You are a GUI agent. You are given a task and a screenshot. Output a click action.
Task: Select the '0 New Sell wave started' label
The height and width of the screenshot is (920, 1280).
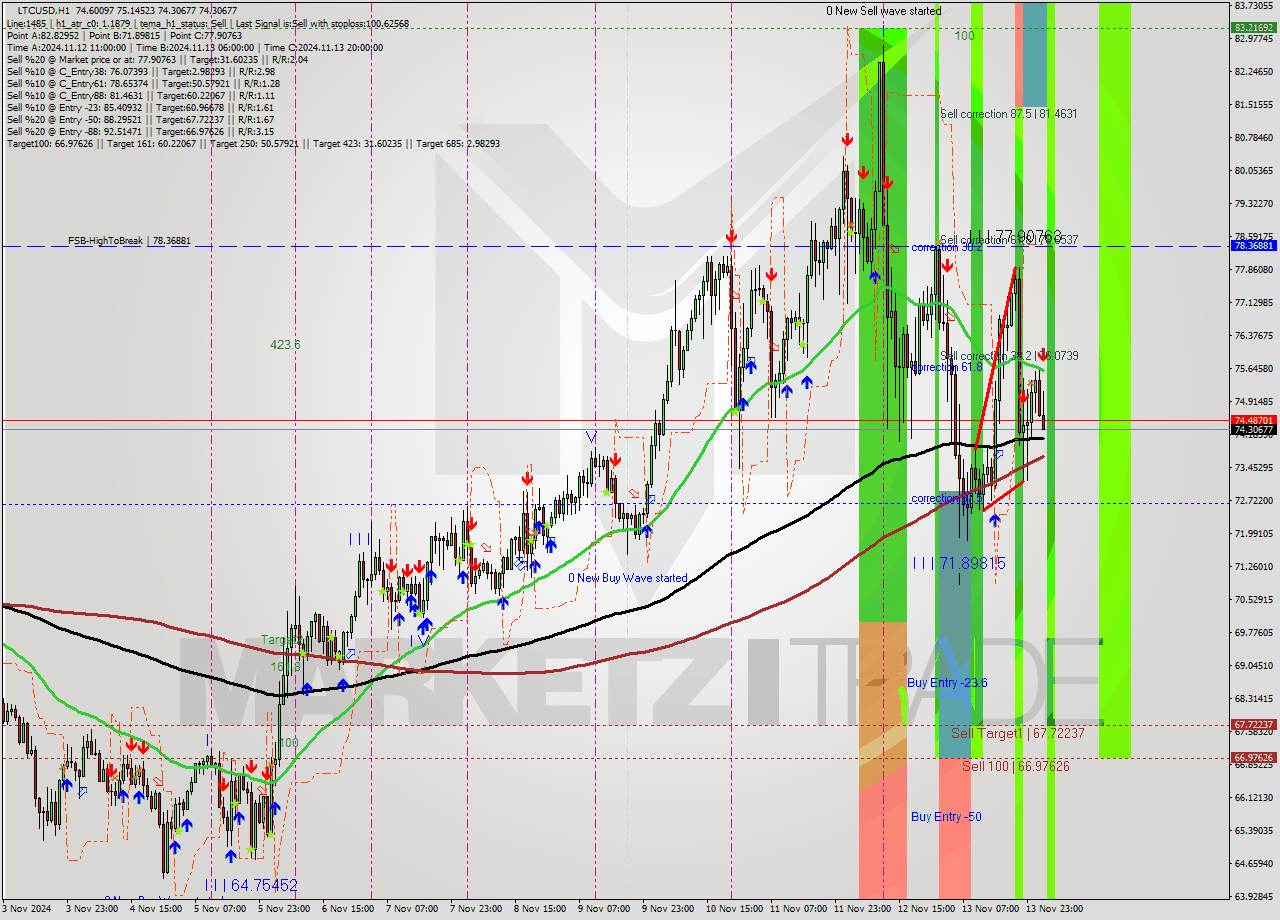(883, 11)
